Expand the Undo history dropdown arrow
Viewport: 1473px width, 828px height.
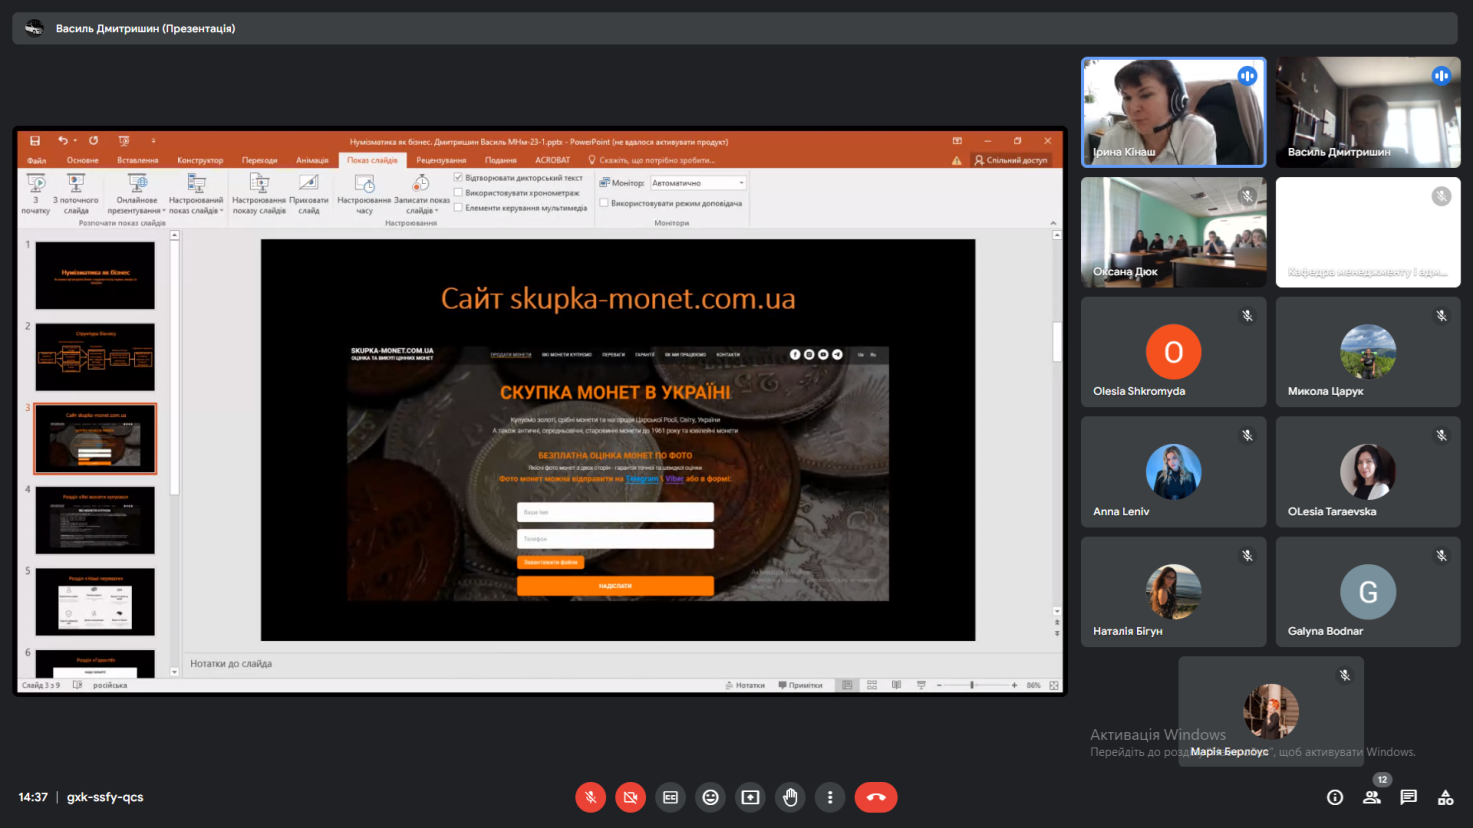(75, 141)
